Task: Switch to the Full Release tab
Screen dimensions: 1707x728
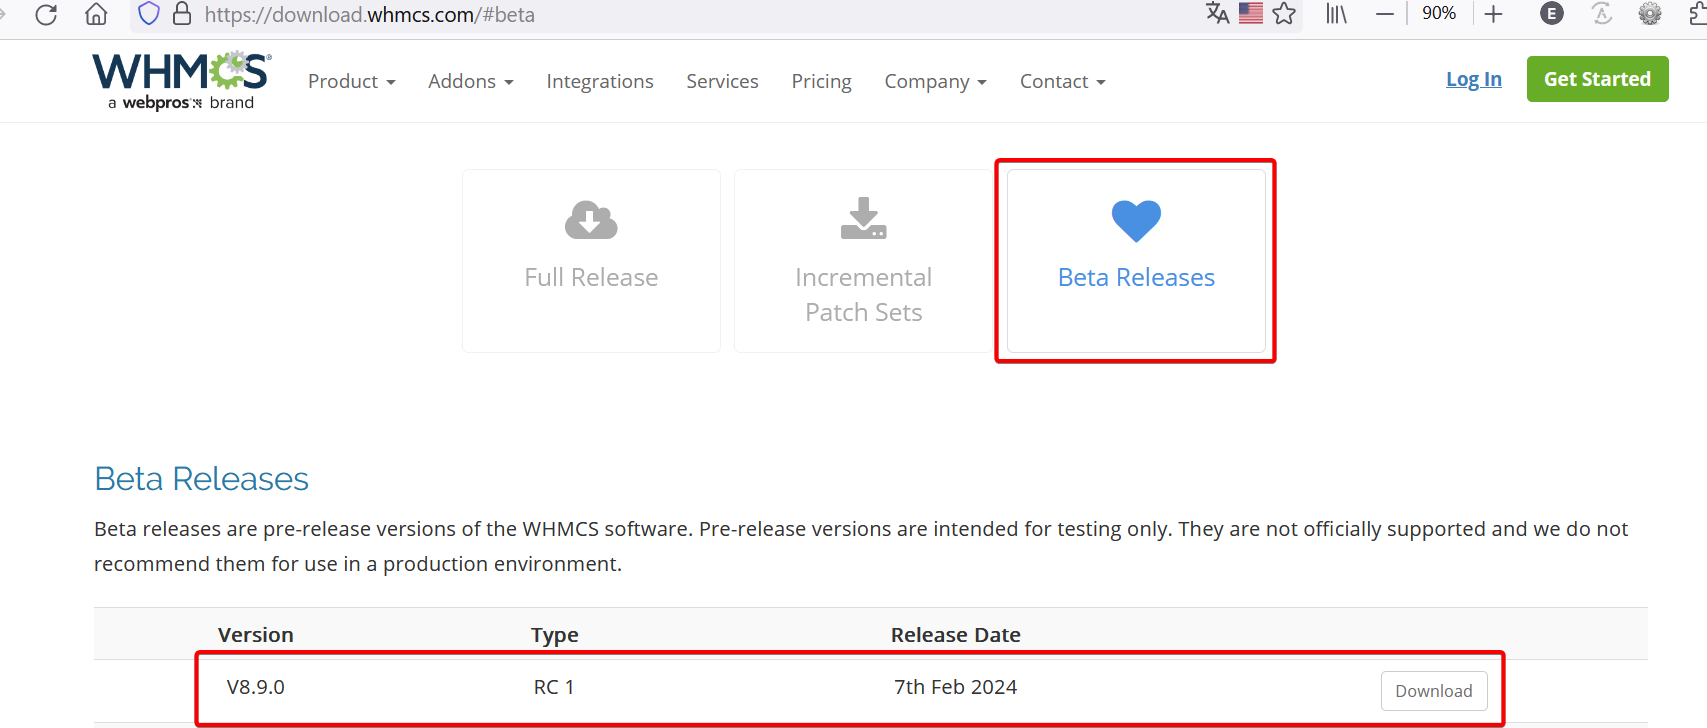Action: pos(591,261)
